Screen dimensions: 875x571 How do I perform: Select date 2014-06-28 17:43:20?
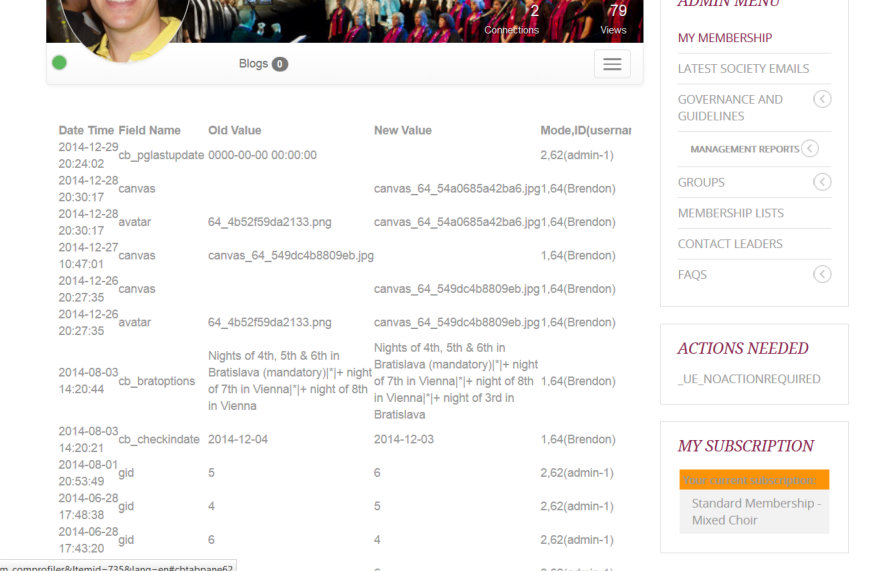point(88,540)
